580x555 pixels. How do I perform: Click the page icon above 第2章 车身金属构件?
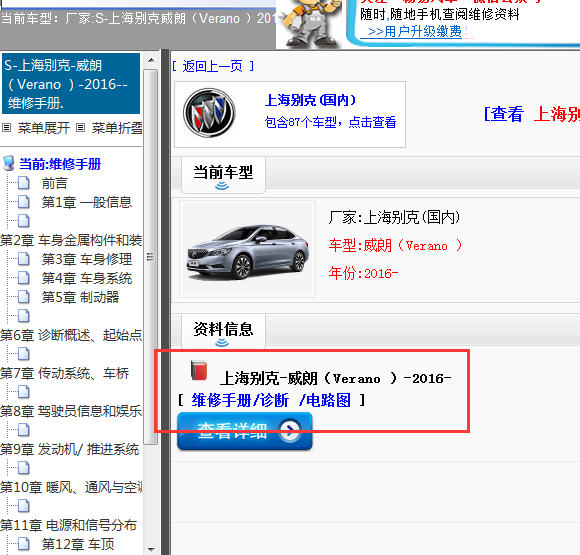point(24,221)
